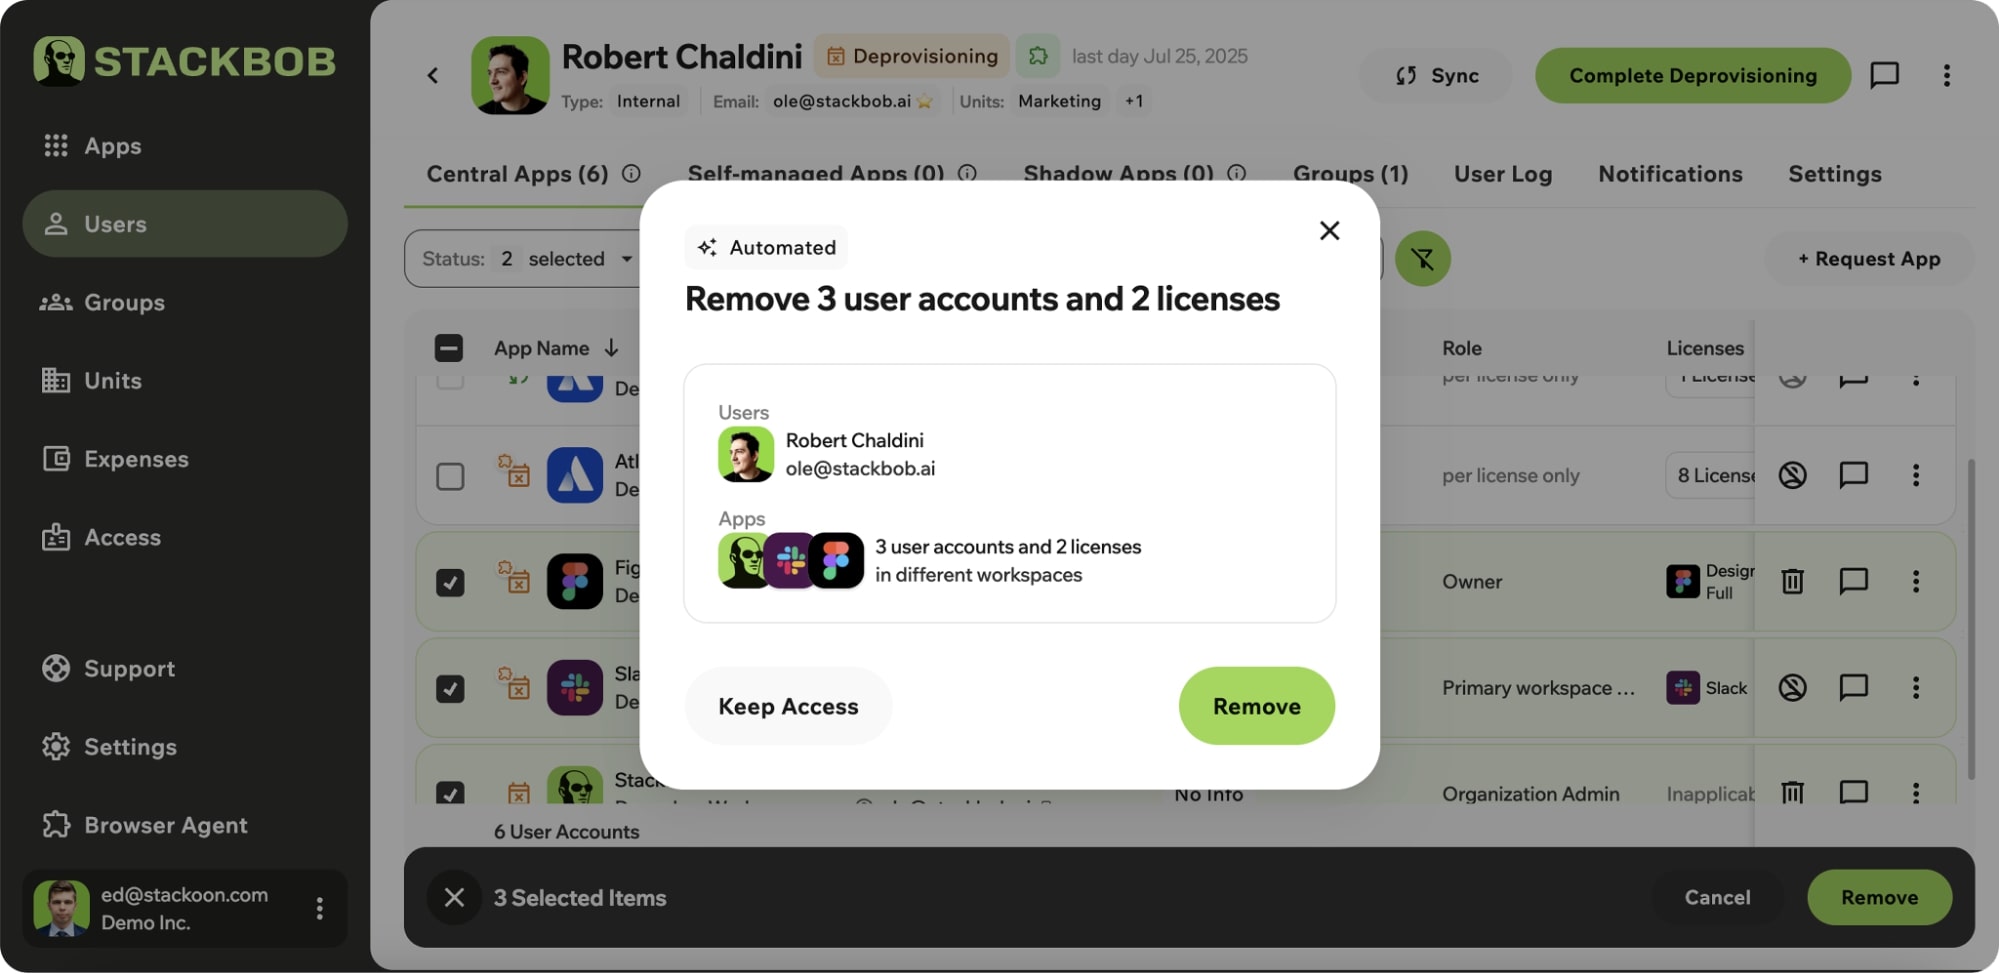The image size is (1999, 974).
Task: Click the Deprovisioning status badge
Action: (x=911, y=56)
